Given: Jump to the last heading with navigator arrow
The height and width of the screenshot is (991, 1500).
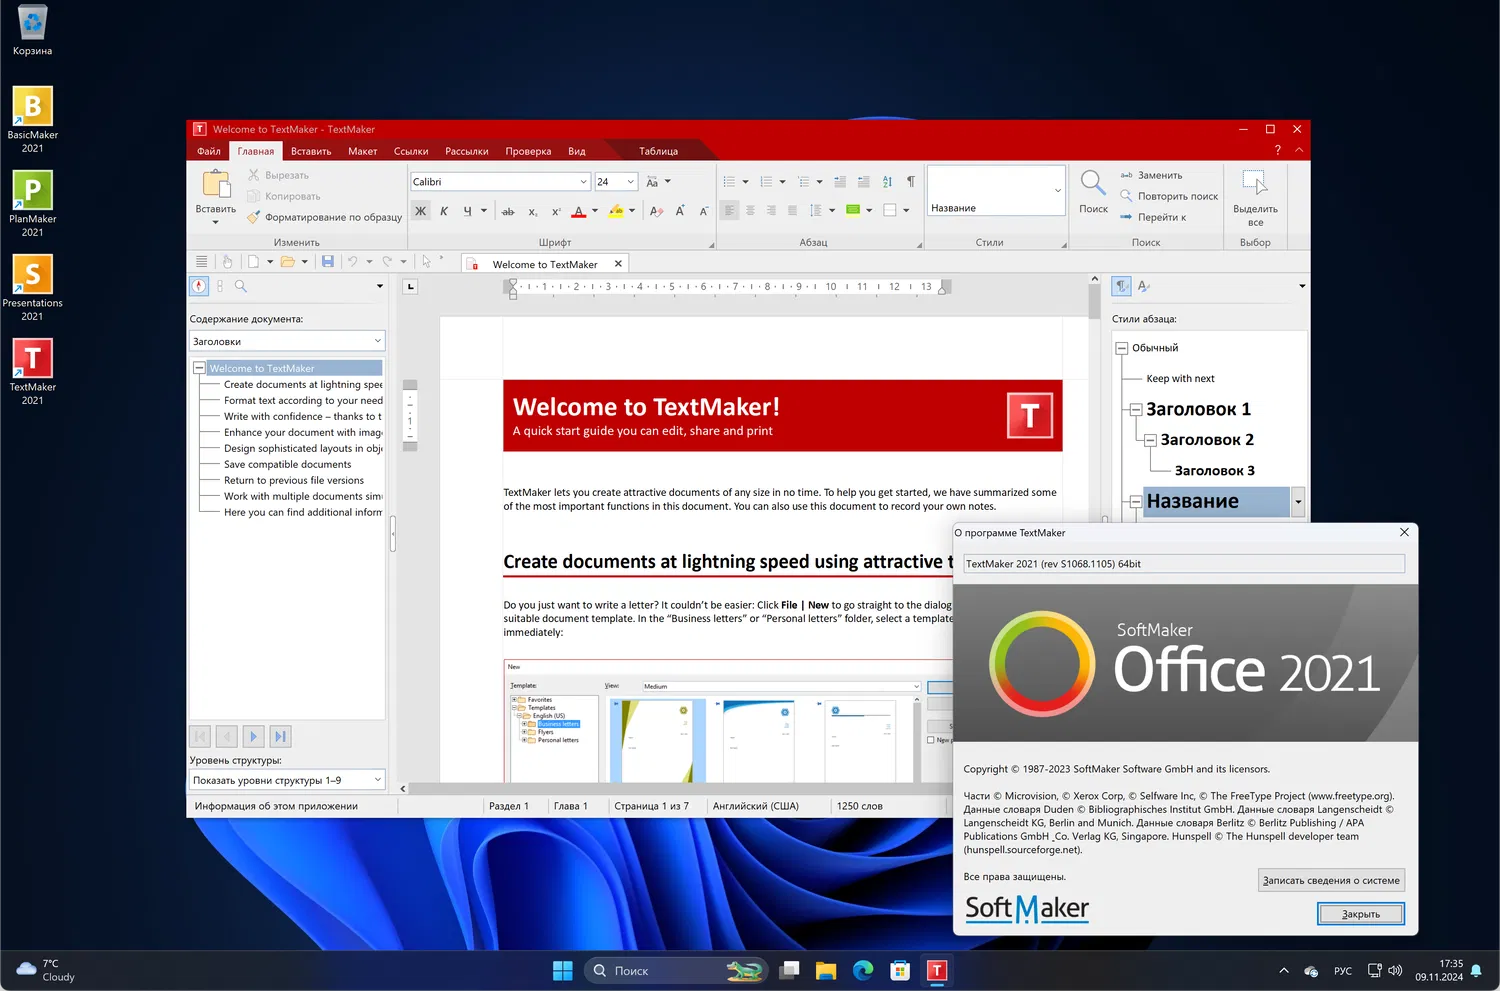Looking at the screenshot, I should [280, 737].
